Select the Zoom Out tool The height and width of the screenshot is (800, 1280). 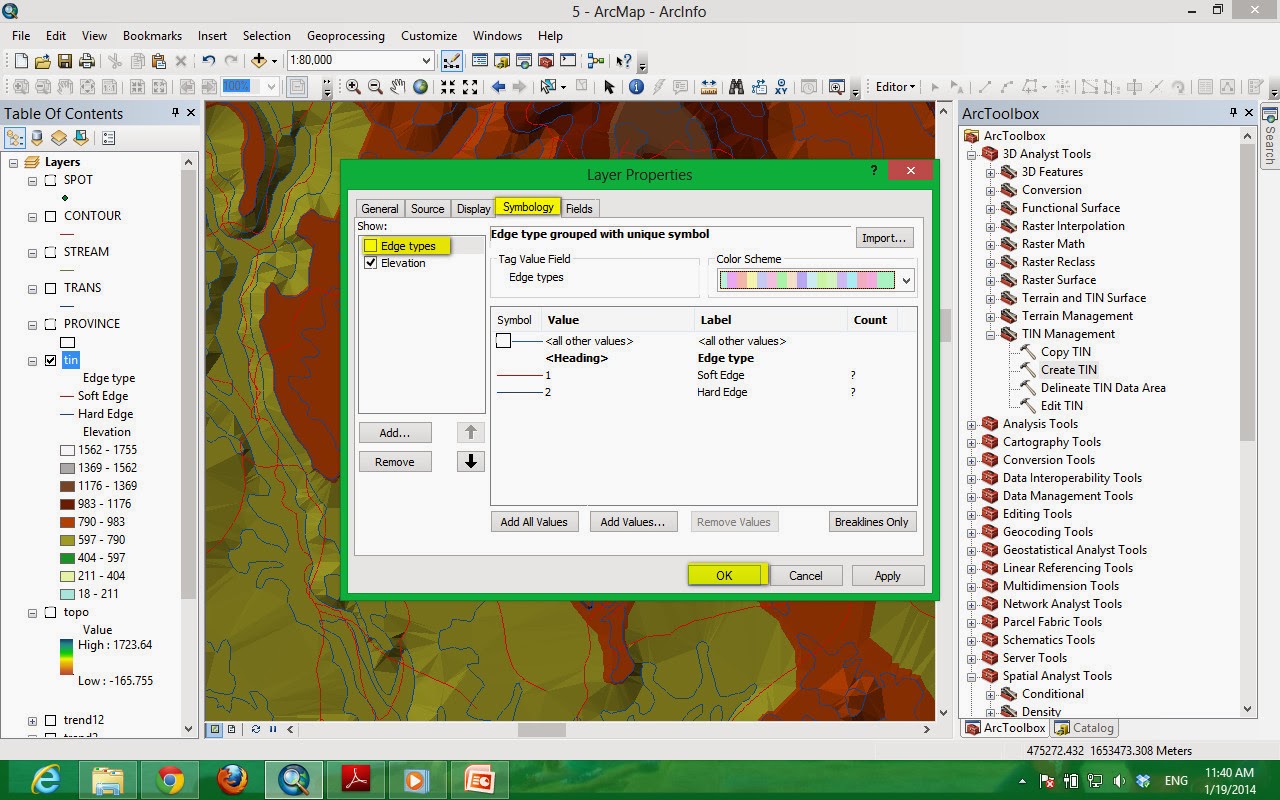click(x=375, y=87)
